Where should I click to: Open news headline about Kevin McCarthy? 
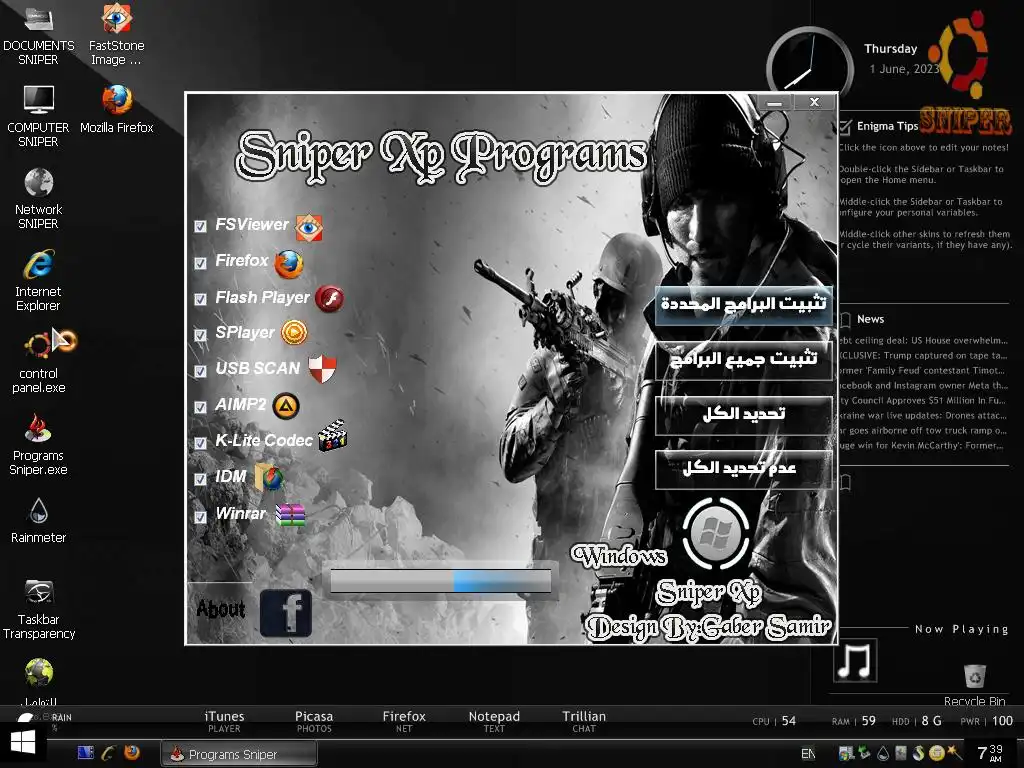pyautogui.click(x=921, y=445)
